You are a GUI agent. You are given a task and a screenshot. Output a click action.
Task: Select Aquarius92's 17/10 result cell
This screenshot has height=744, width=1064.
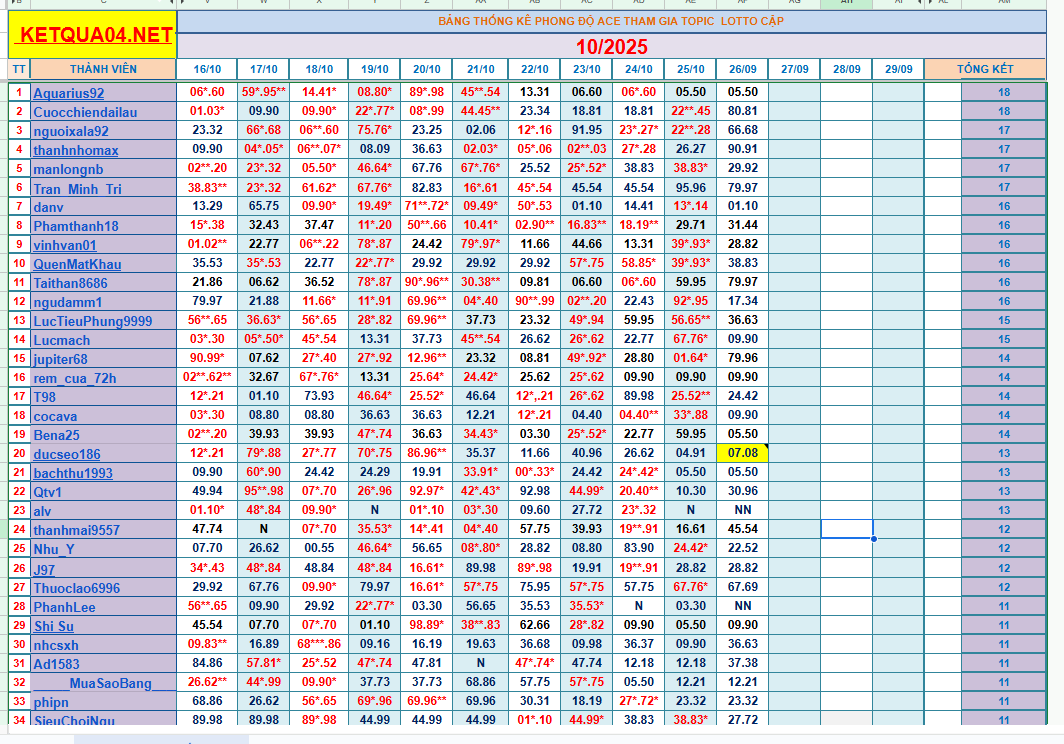point(264,92)
